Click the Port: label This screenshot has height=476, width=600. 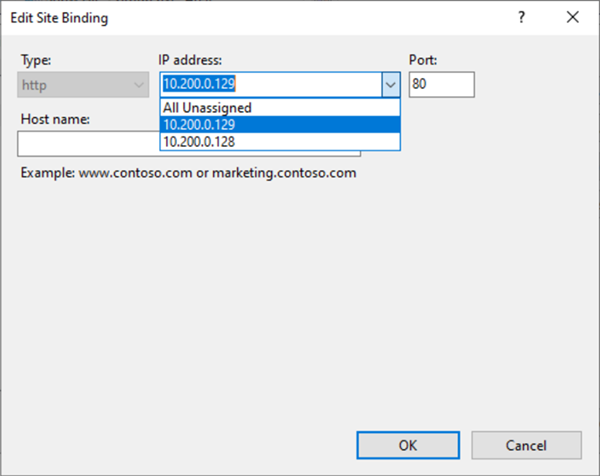422,61
